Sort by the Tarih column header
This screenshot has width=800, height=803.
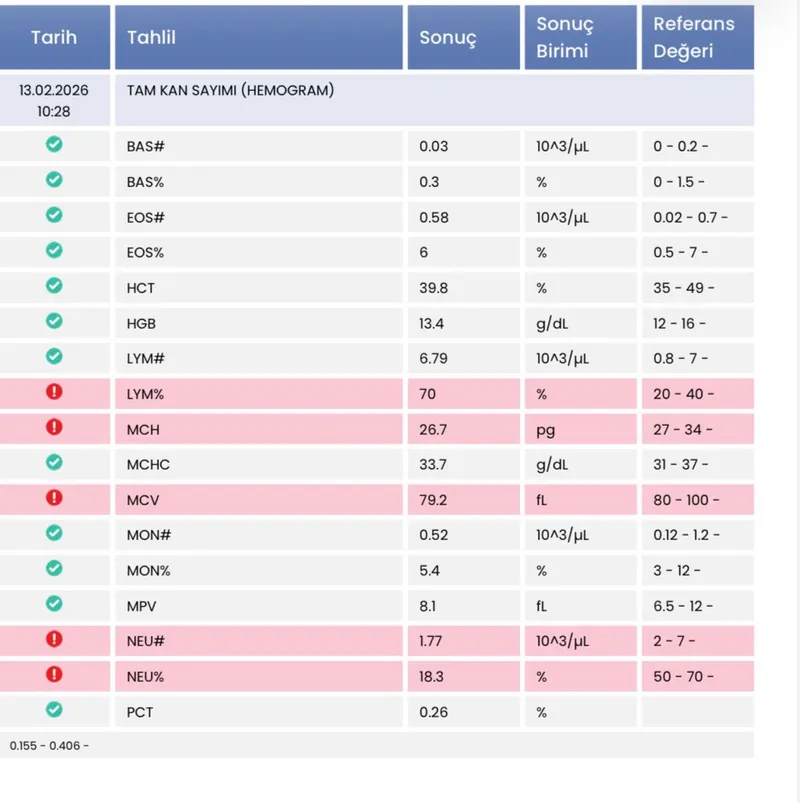(x=54, y=38)
